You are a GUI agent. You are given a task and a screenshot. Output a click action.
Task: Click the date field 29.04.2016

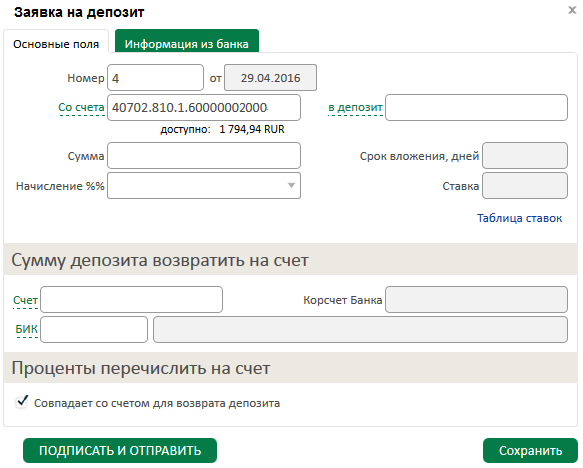[x=270, y=78]
